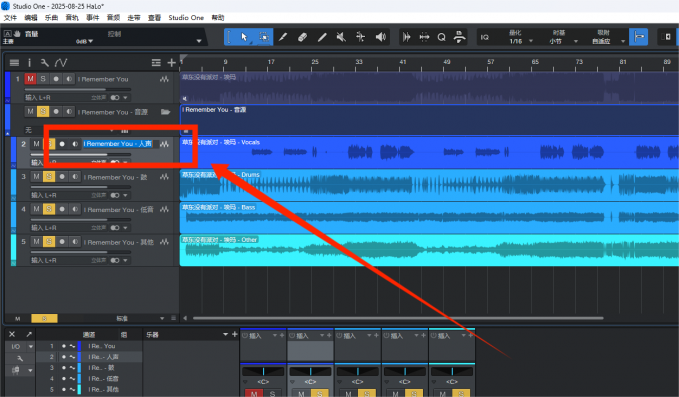Open the mixer wrench settings icon
This screenshot has width=679, height=397.
(19, 358)
